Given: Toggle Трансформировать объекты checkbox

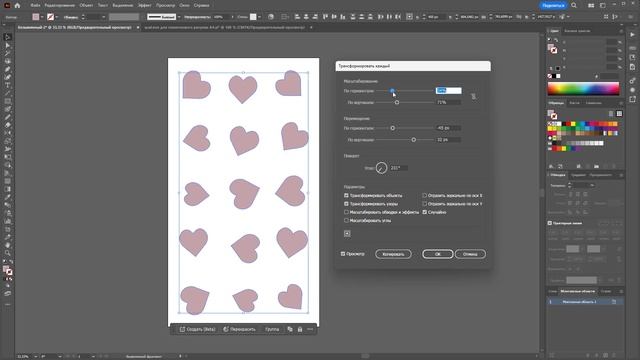Looking at the screenshot, I should pos(346,196).
